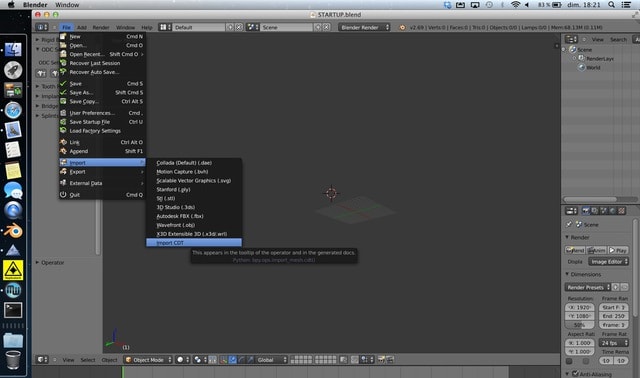Open the Render Presets button

tap(587, 287)
